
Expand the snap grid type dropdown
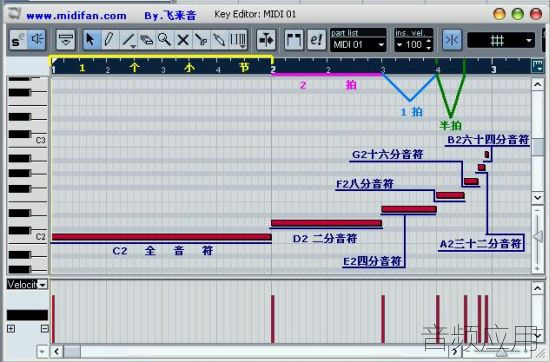coord(501,41)
